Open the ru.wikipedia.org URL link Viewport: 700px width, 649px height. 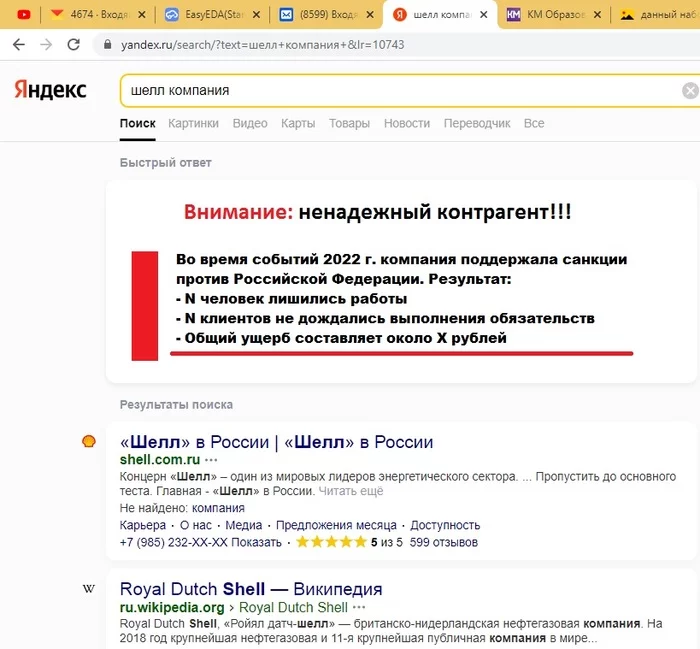(172, 607)
